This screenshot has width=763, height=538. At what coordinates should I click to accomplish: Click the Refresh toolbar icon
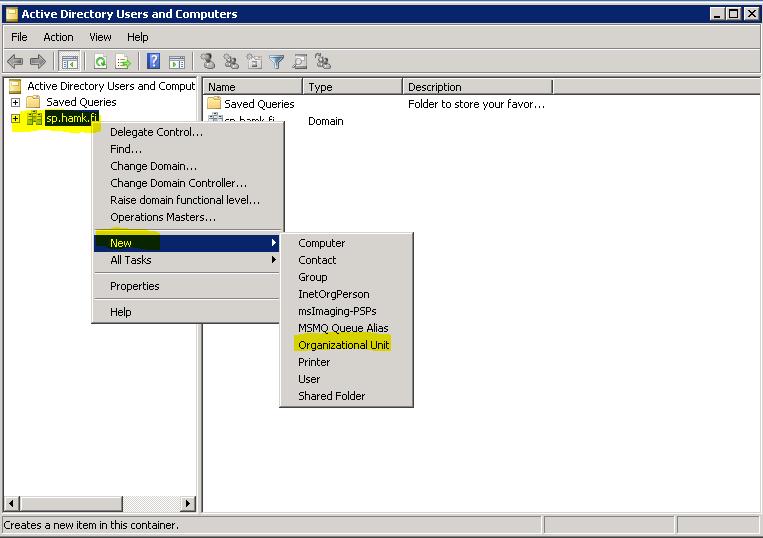tap(100, 62)
